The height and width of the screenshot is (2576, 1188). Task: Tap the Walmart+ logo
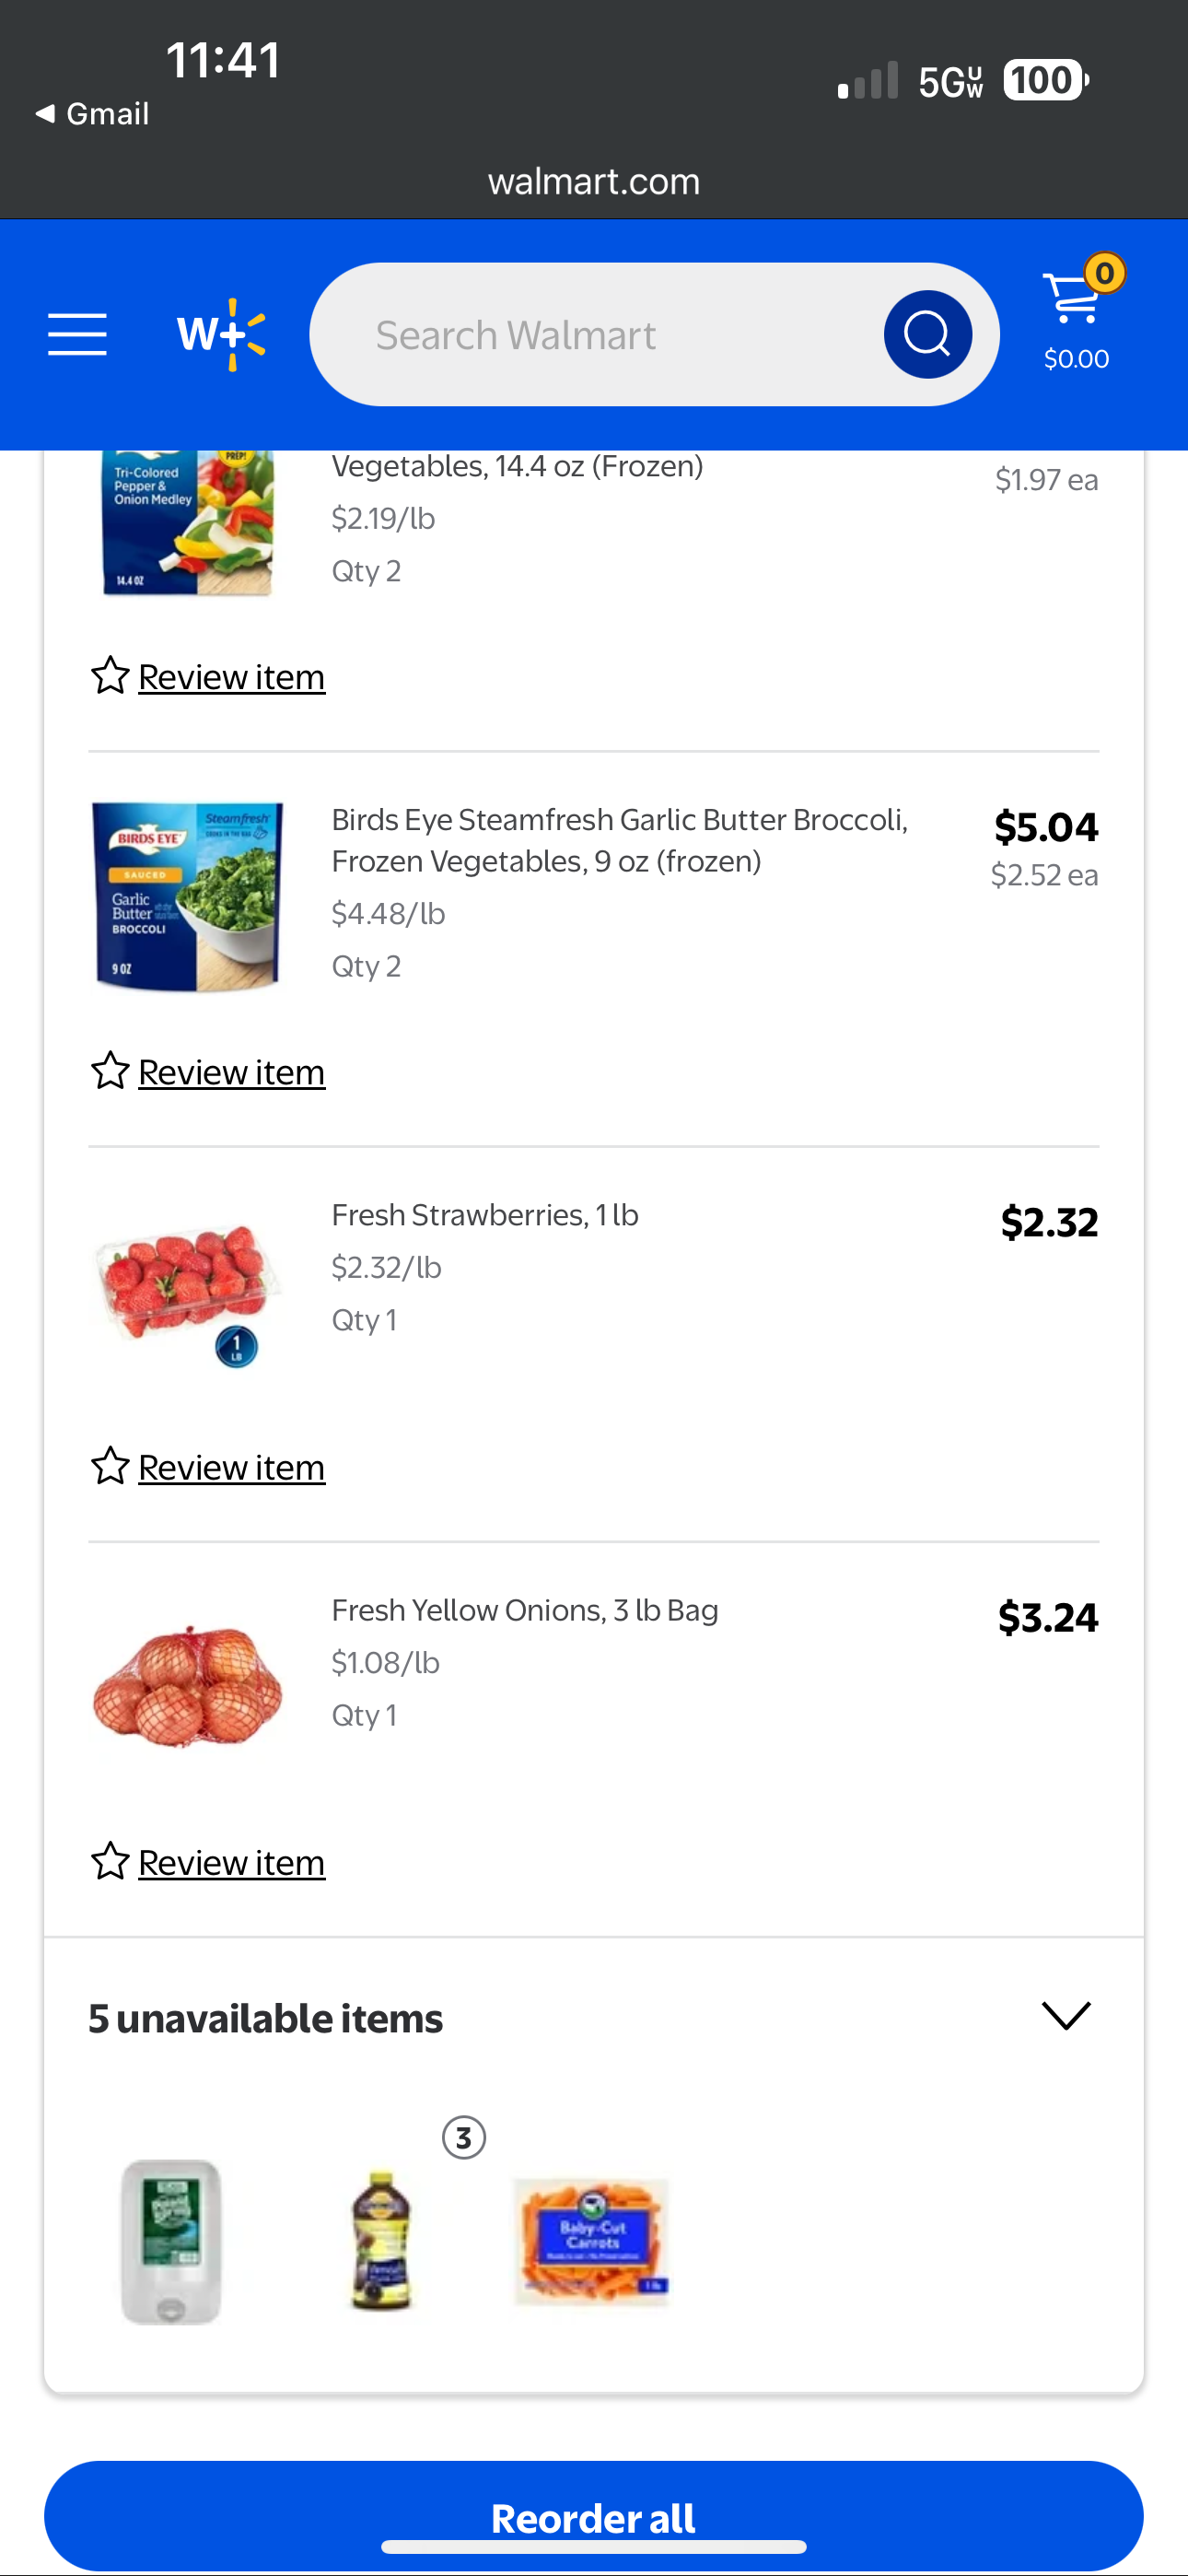tap(221, 334)
